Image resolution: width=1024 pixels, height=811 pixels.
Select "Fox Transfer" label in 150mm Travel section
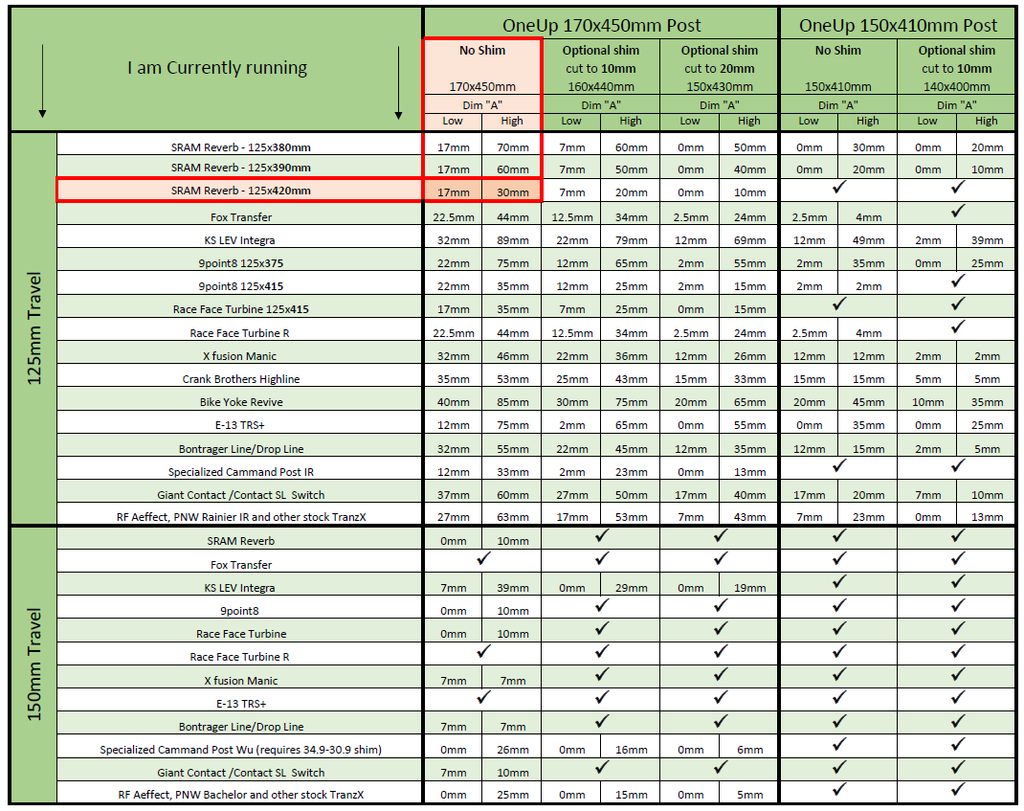point(241,564)
